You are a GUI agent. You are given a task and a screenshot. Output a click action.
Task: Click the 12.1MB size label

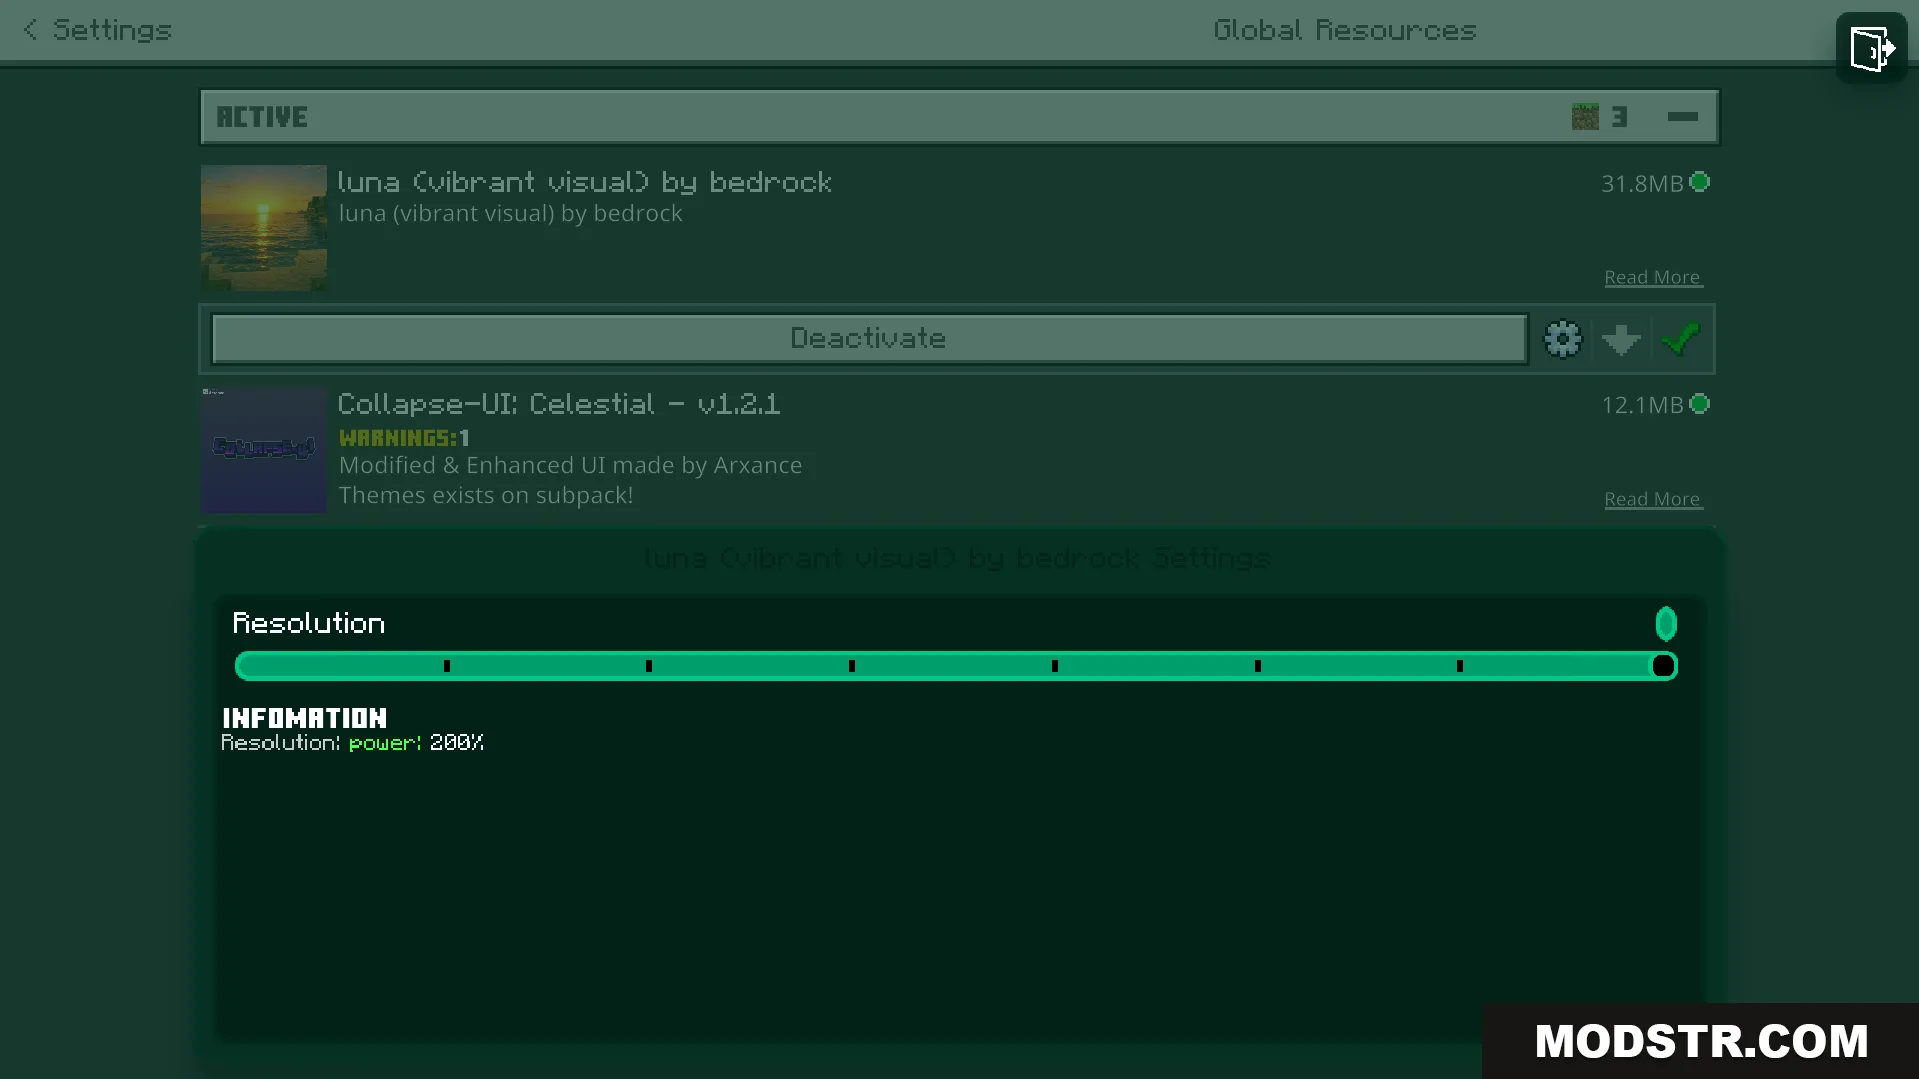pos(1642,406)
